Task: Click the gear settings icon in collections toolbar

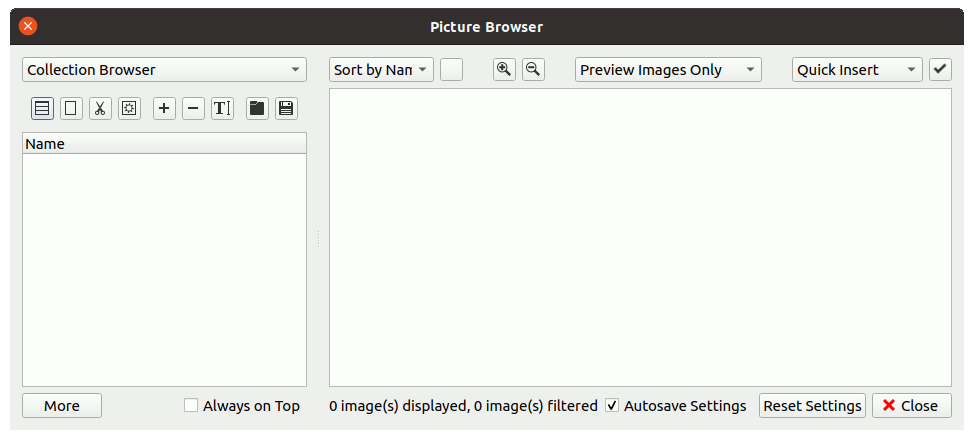Action: point(129,108)
